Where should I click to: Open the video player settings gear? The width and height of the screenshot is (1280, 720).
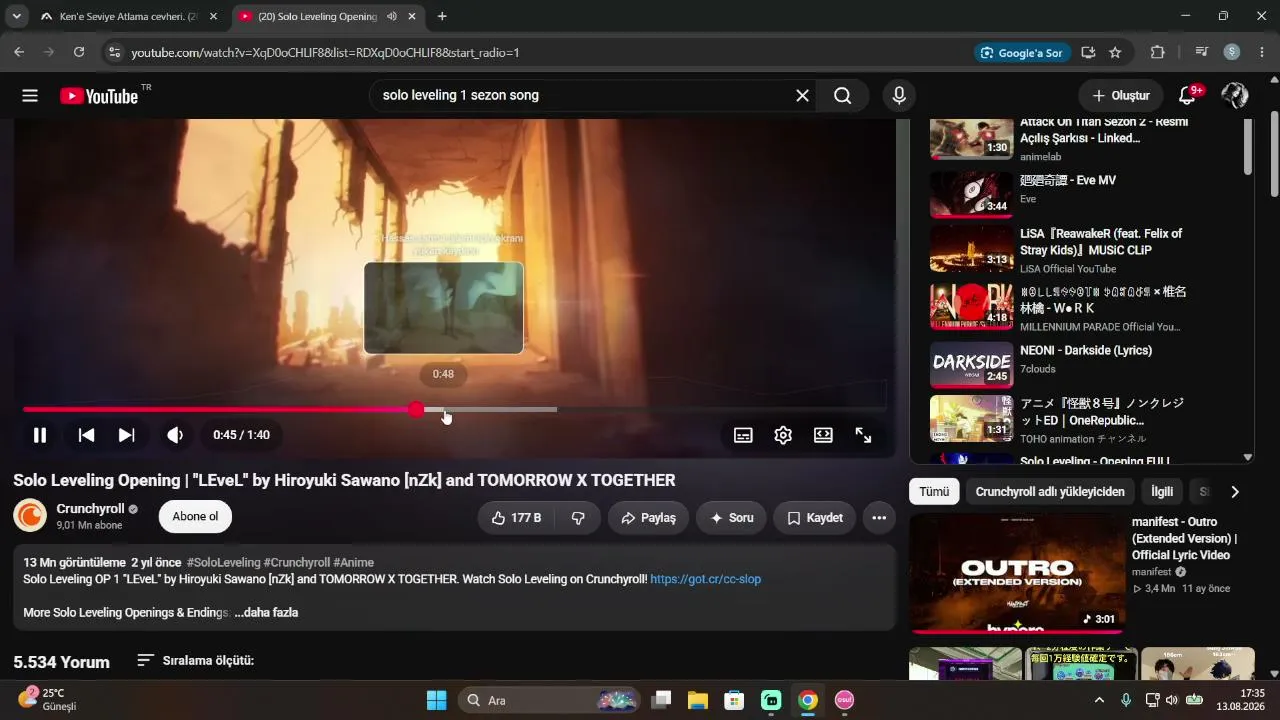coord(783,435)
